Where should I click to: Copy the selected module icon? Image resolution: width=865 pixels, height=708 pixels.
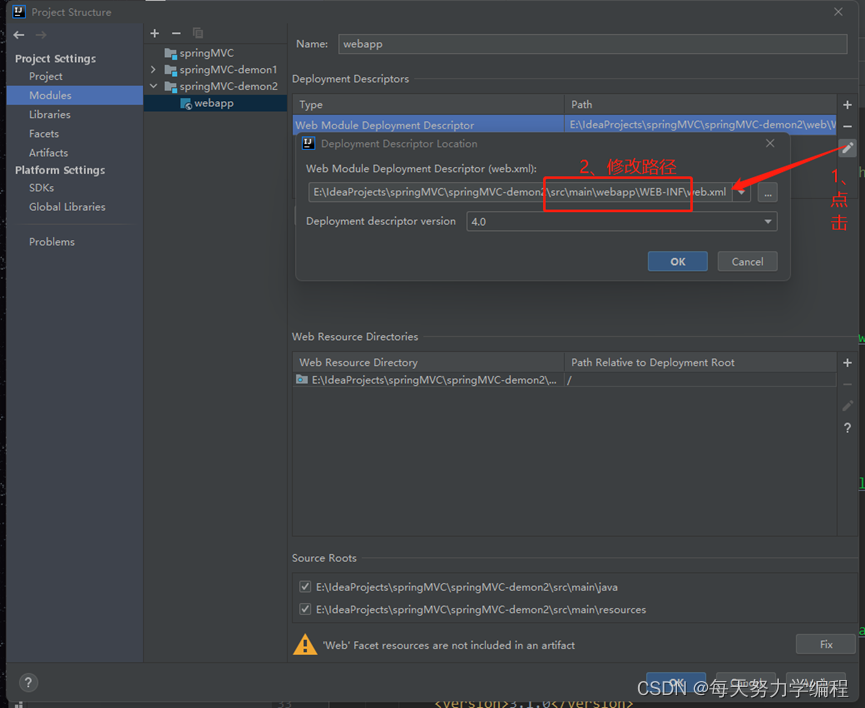click(x=197, y=34)
